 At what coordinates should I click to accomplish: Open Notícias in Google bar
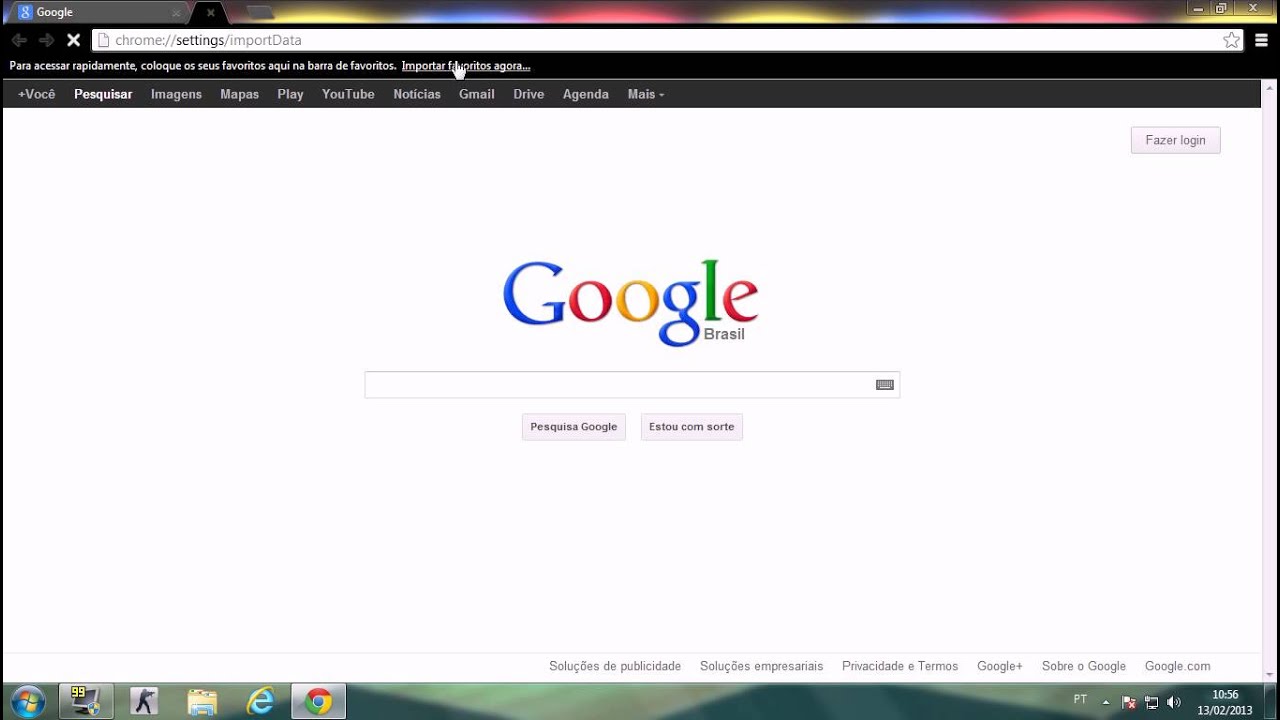[417, 94]
